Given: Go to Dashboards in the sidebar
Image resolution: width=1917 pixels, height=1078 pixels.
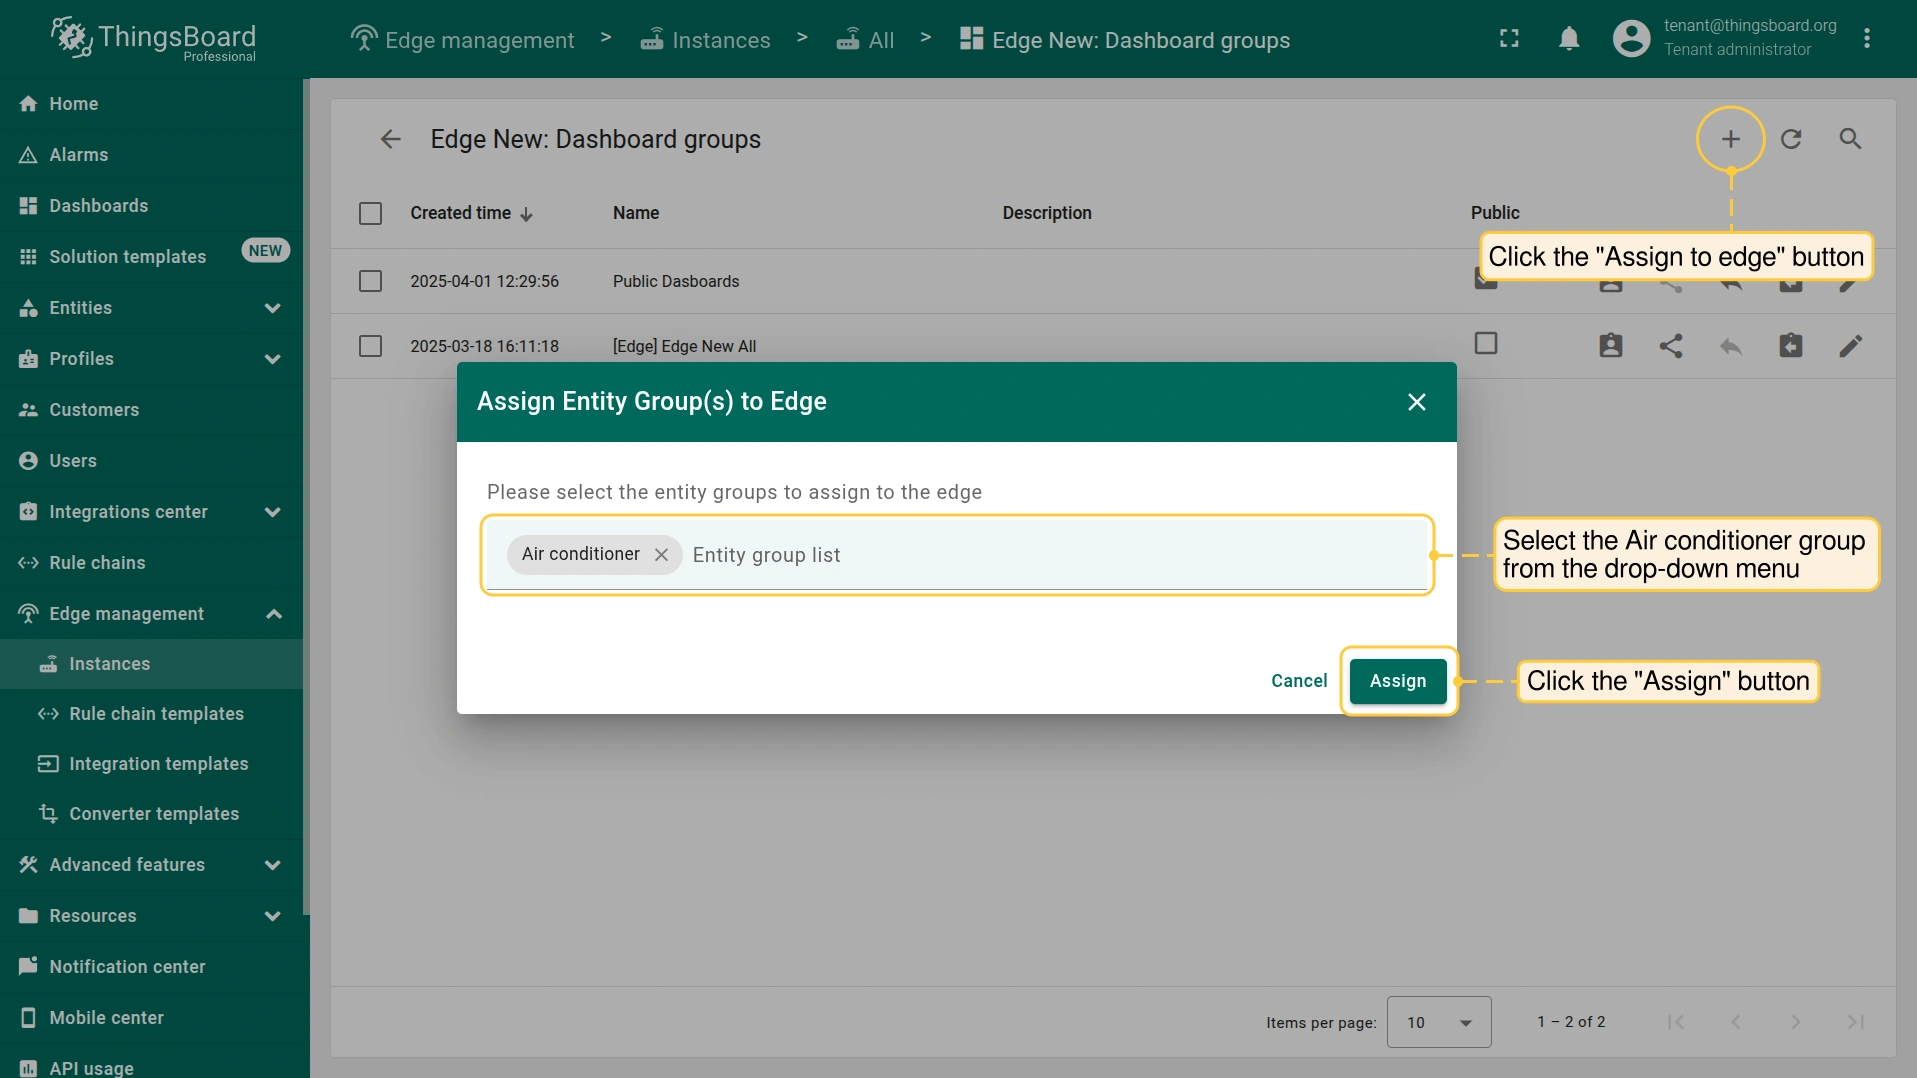Looking at the screenshot, I should point(98,206).
